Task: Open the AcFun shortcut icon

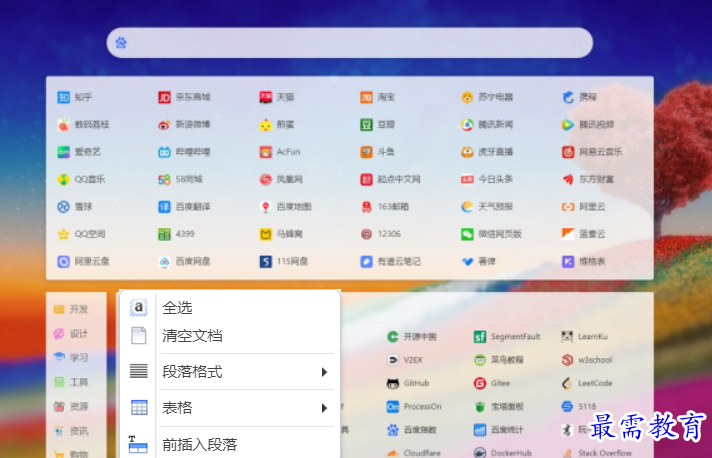Action: pyautogui.click(x=266, y=152)
